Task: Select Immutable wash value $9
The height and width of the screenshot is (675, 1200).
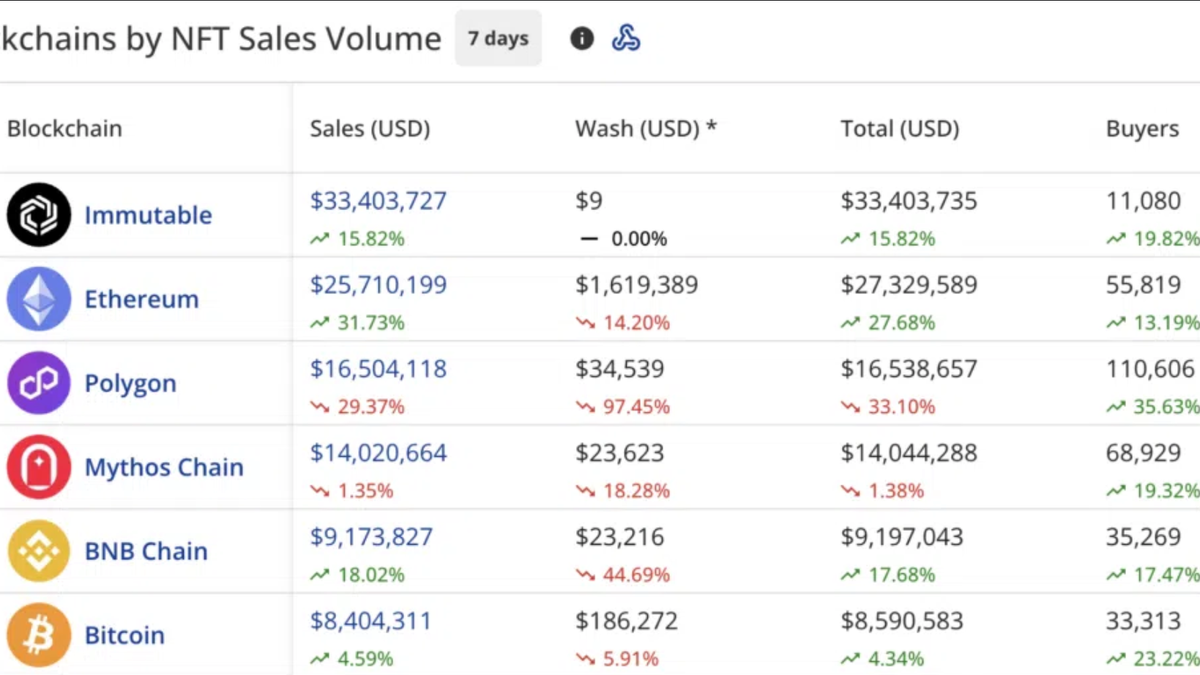Action: pyautogui.click(x=589, y=201)
